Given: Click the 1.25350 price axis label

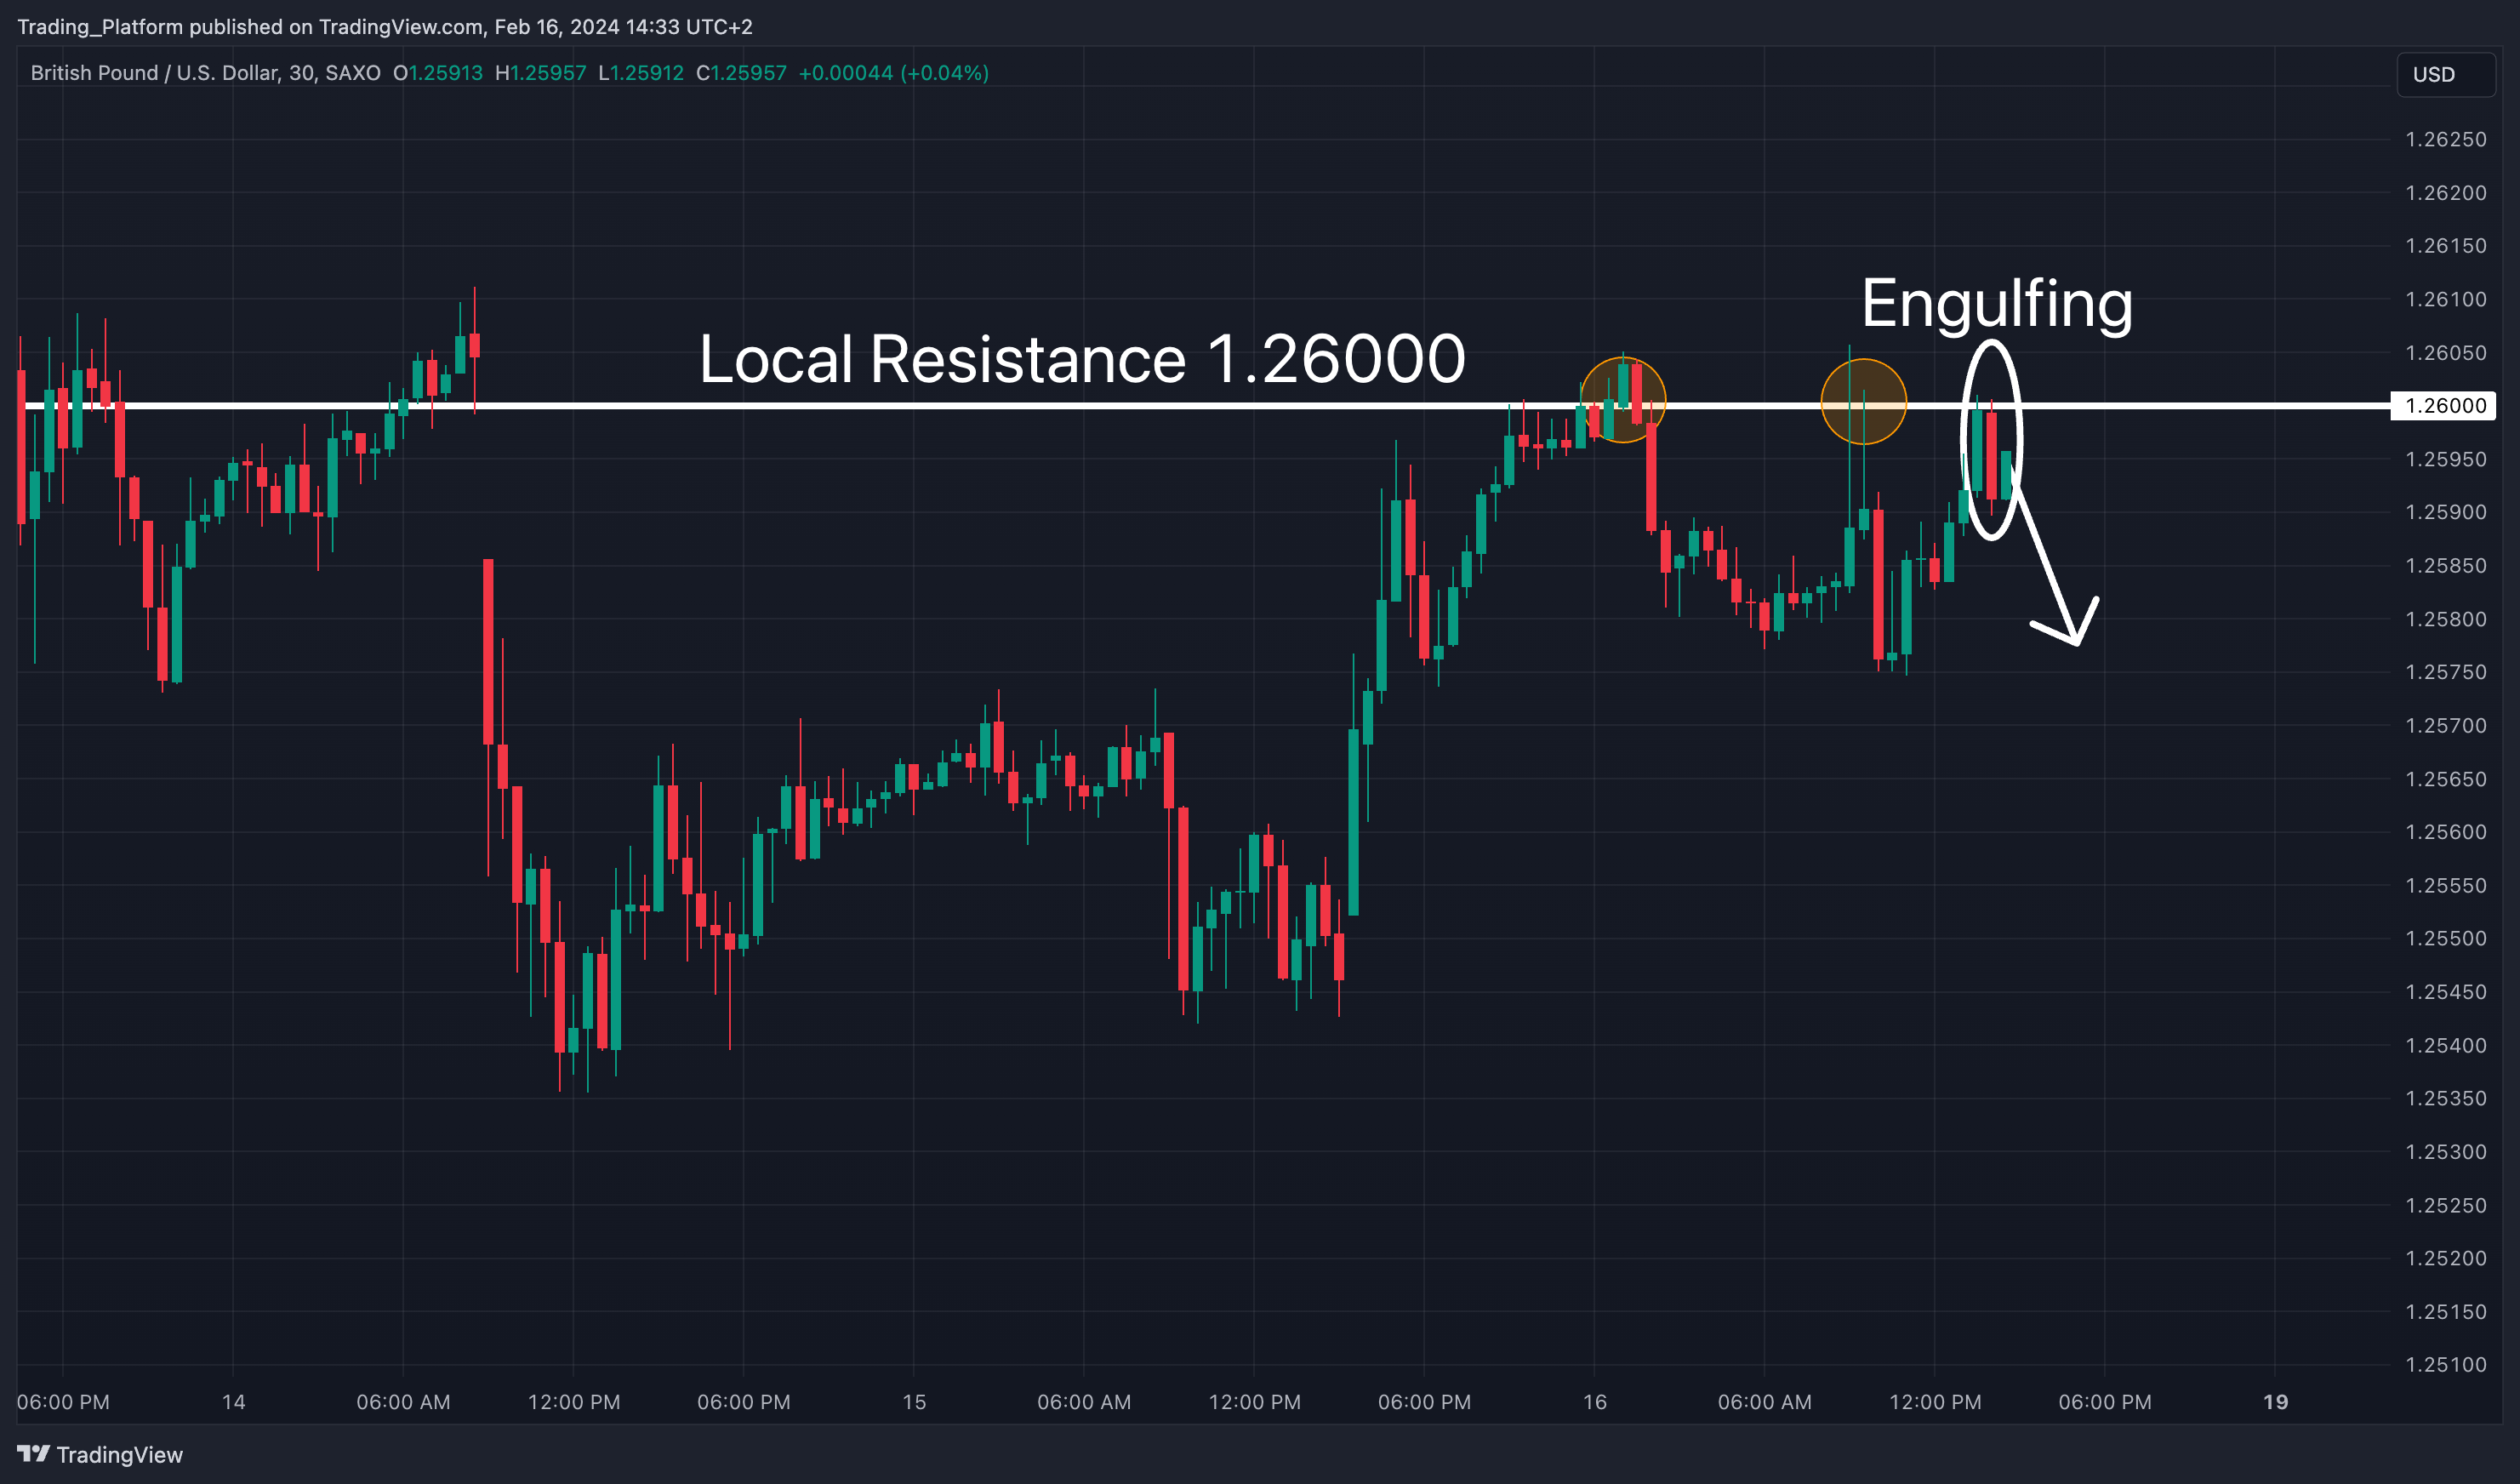Looking at the screenshot, I should coord(2445,1098).
